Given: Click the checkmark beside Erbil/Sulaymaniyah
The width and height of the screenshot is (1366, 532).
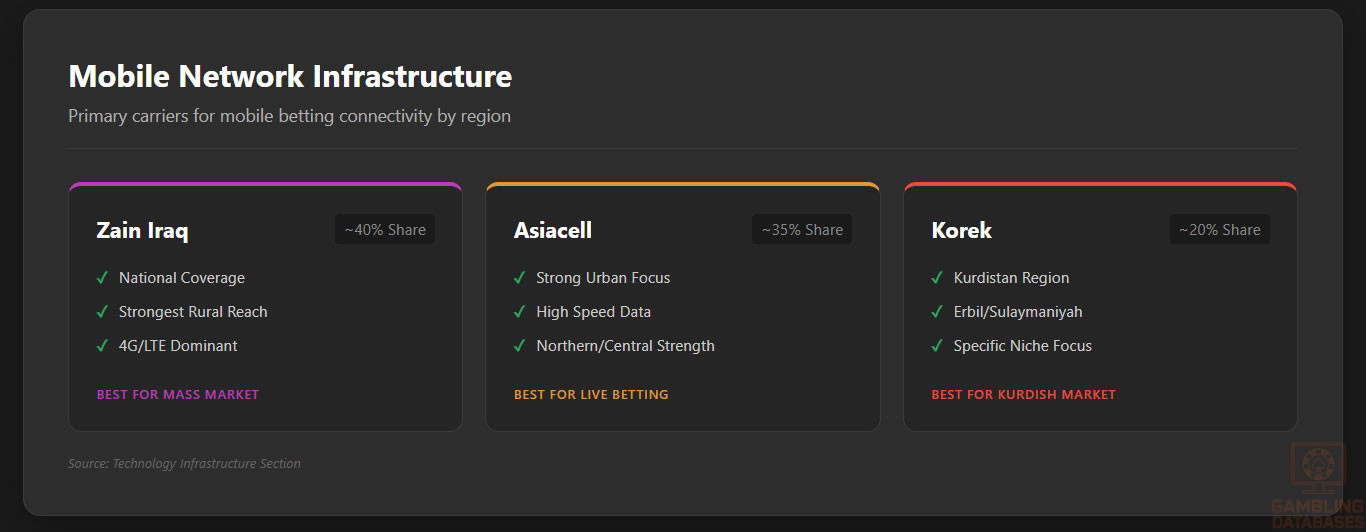Looking at the screenshot, I should [936, 312].
